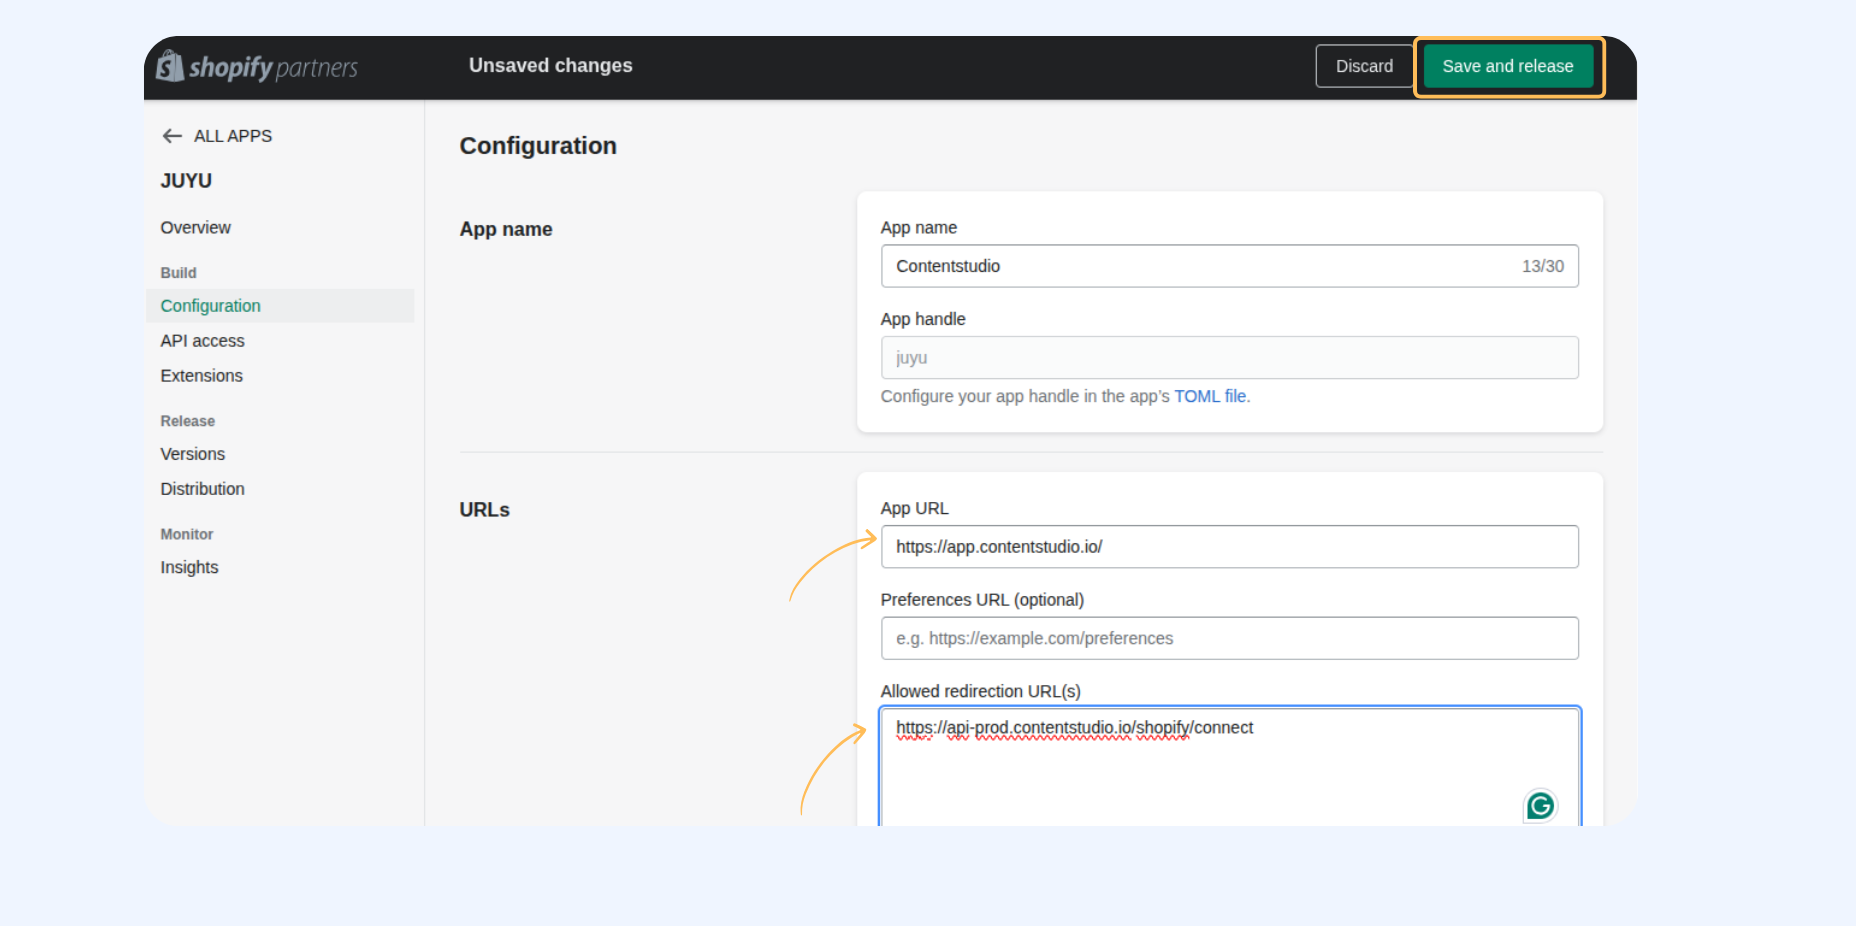Viewport: 1856px width, 926px height.
Task: Click the App name input field
Action: 1229,266
